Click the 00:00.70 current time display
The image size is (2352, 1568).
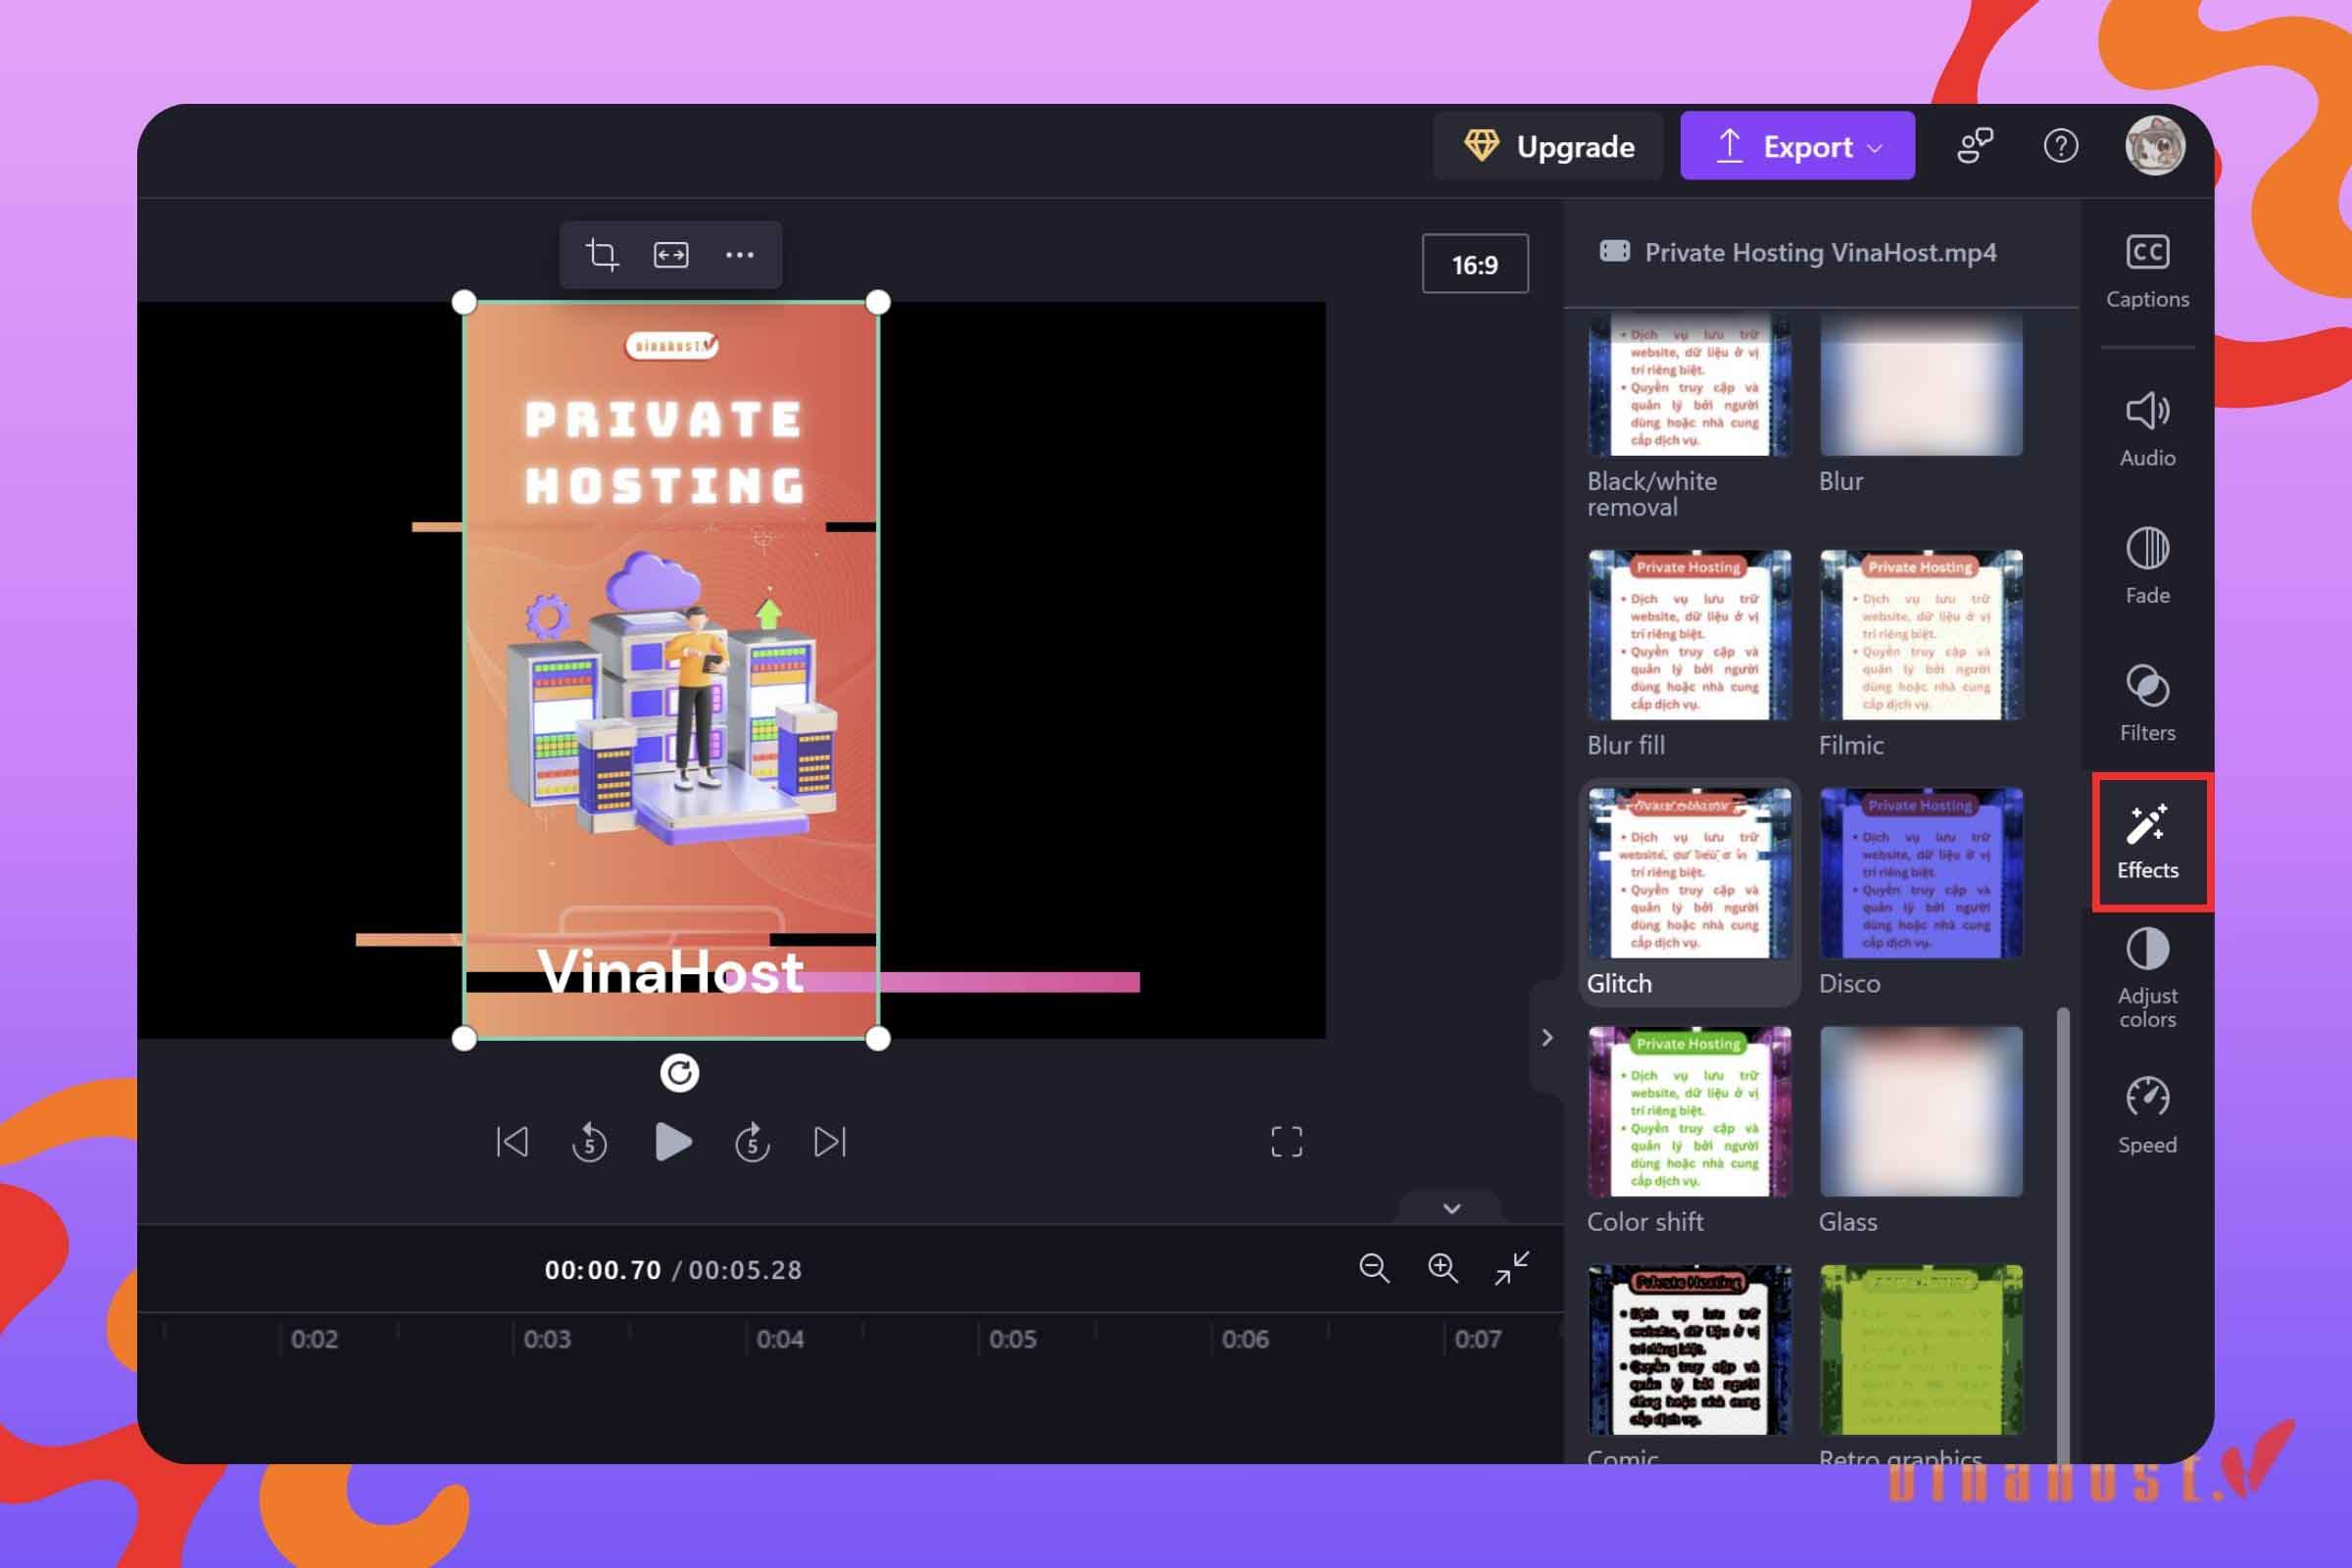pyautogui.click(x=603, y=1270)
